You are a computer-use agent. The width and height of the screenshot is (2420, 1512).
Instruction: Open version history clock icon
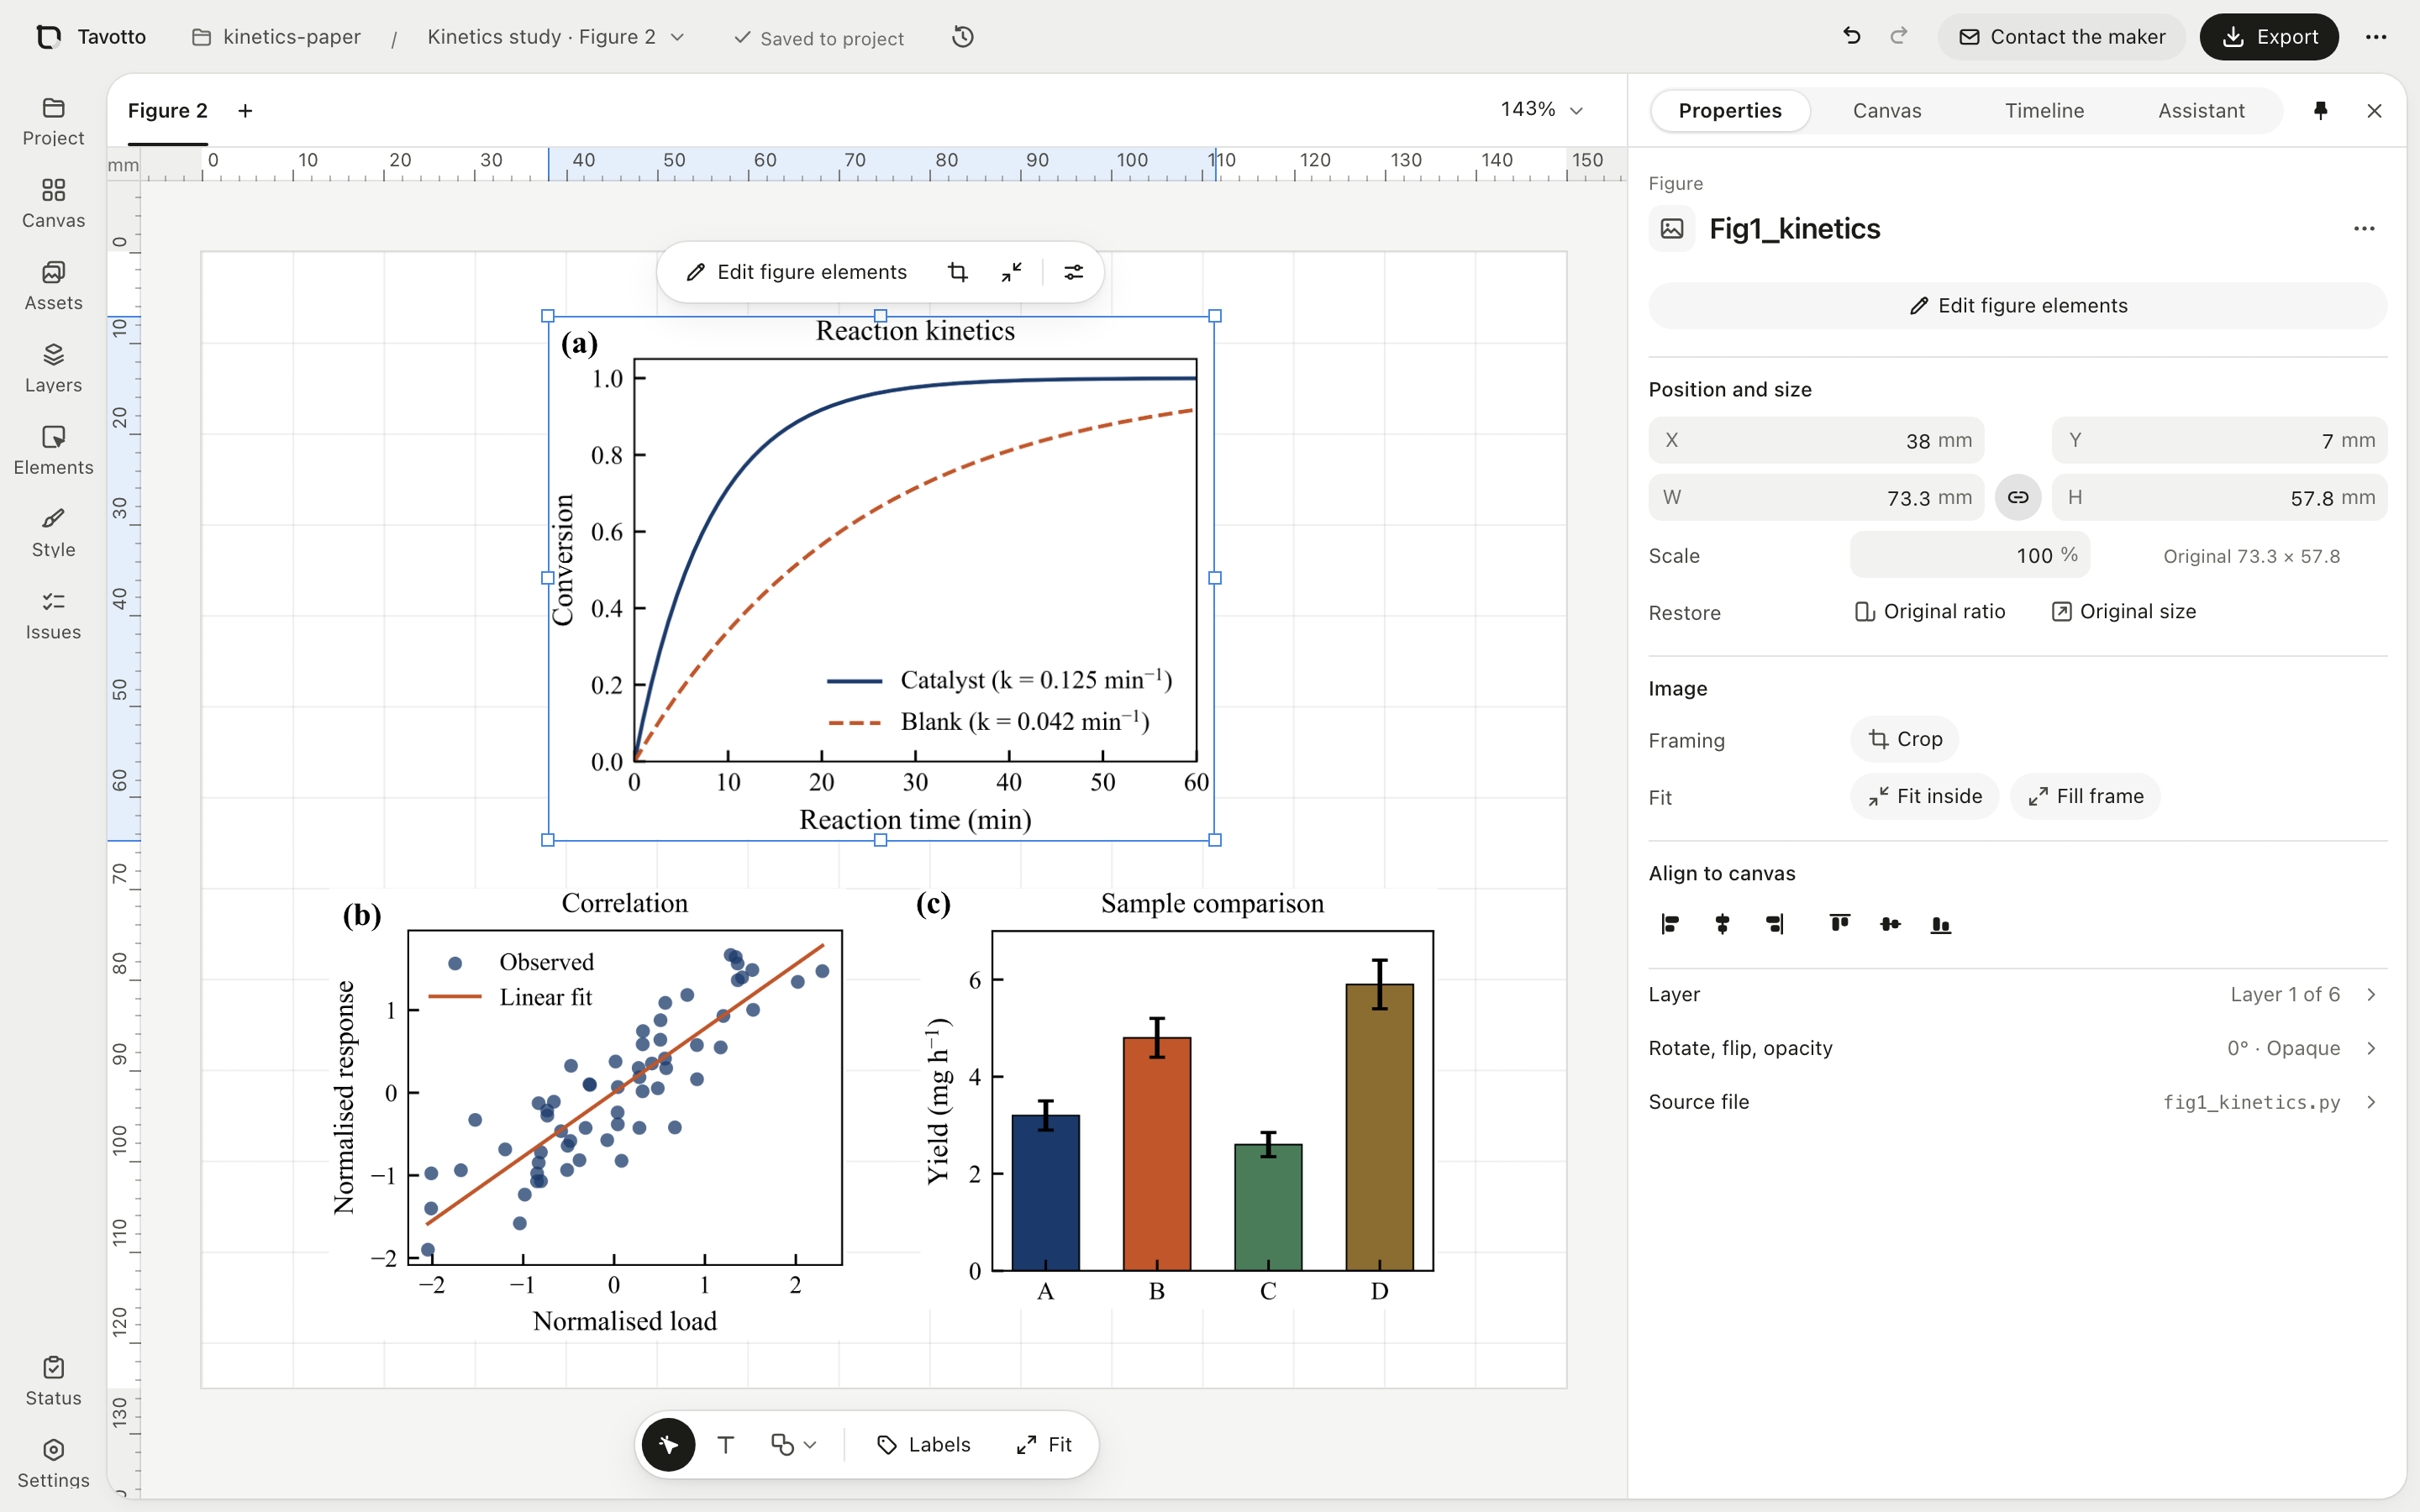[x=962, y=37]
